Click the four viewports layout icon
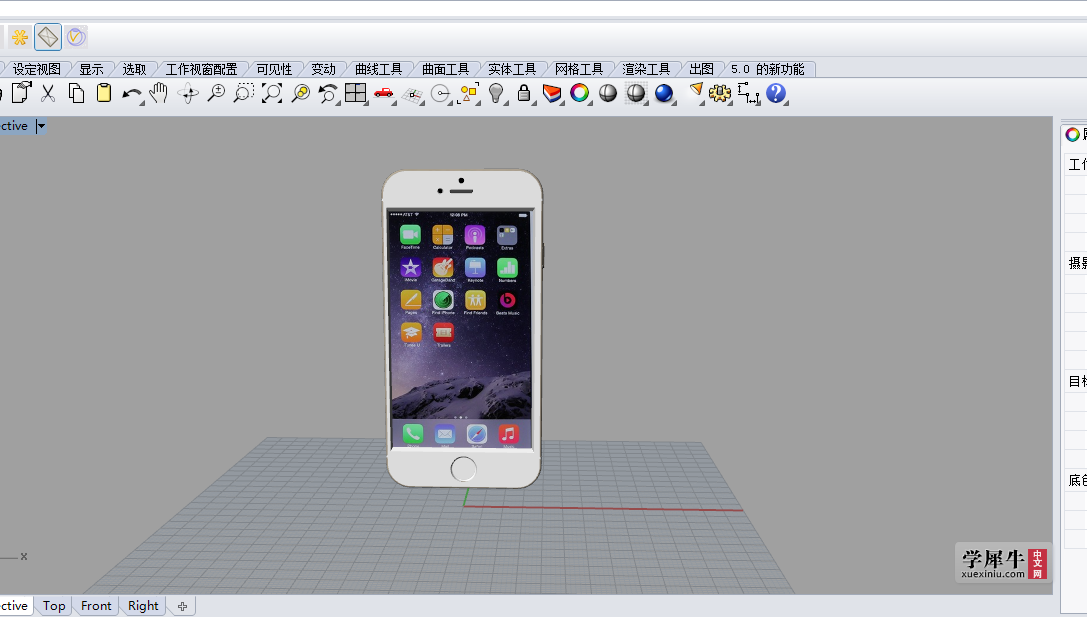This screenshot has height=617, width=1087. (x=356, y=93)
